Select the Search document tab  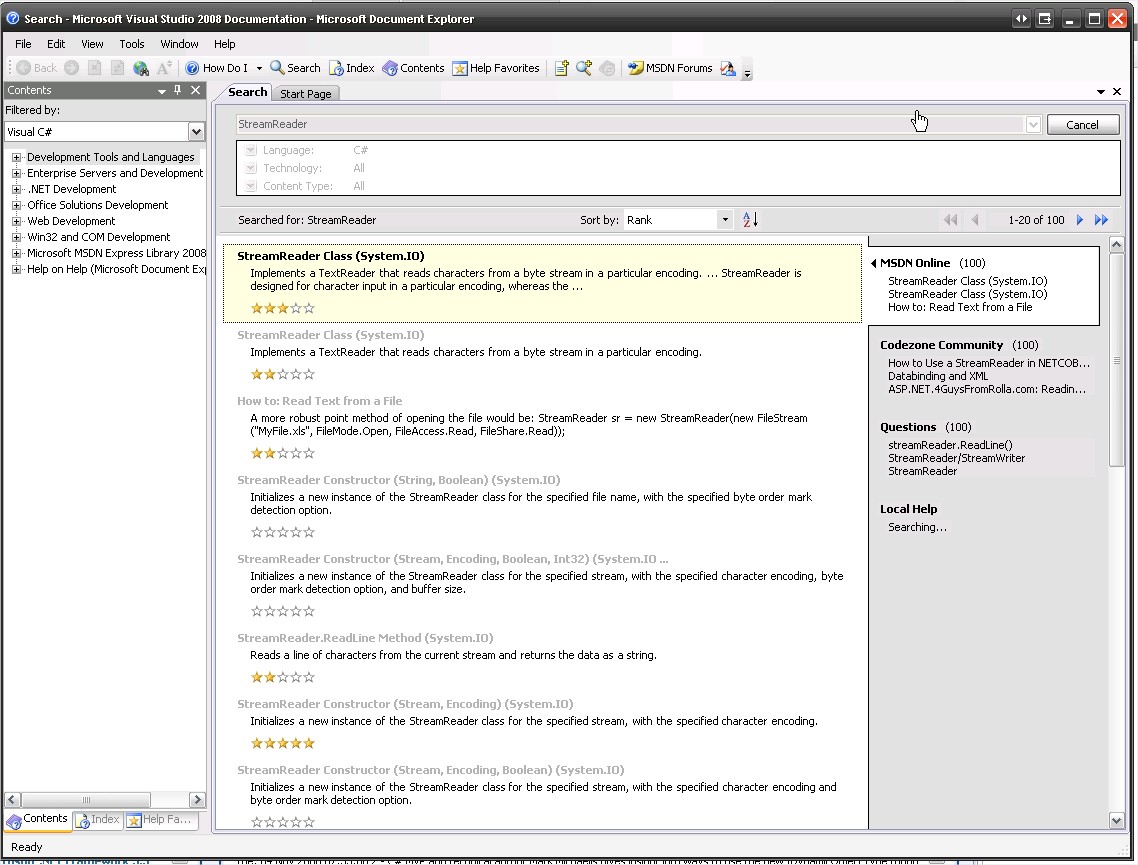247,92
